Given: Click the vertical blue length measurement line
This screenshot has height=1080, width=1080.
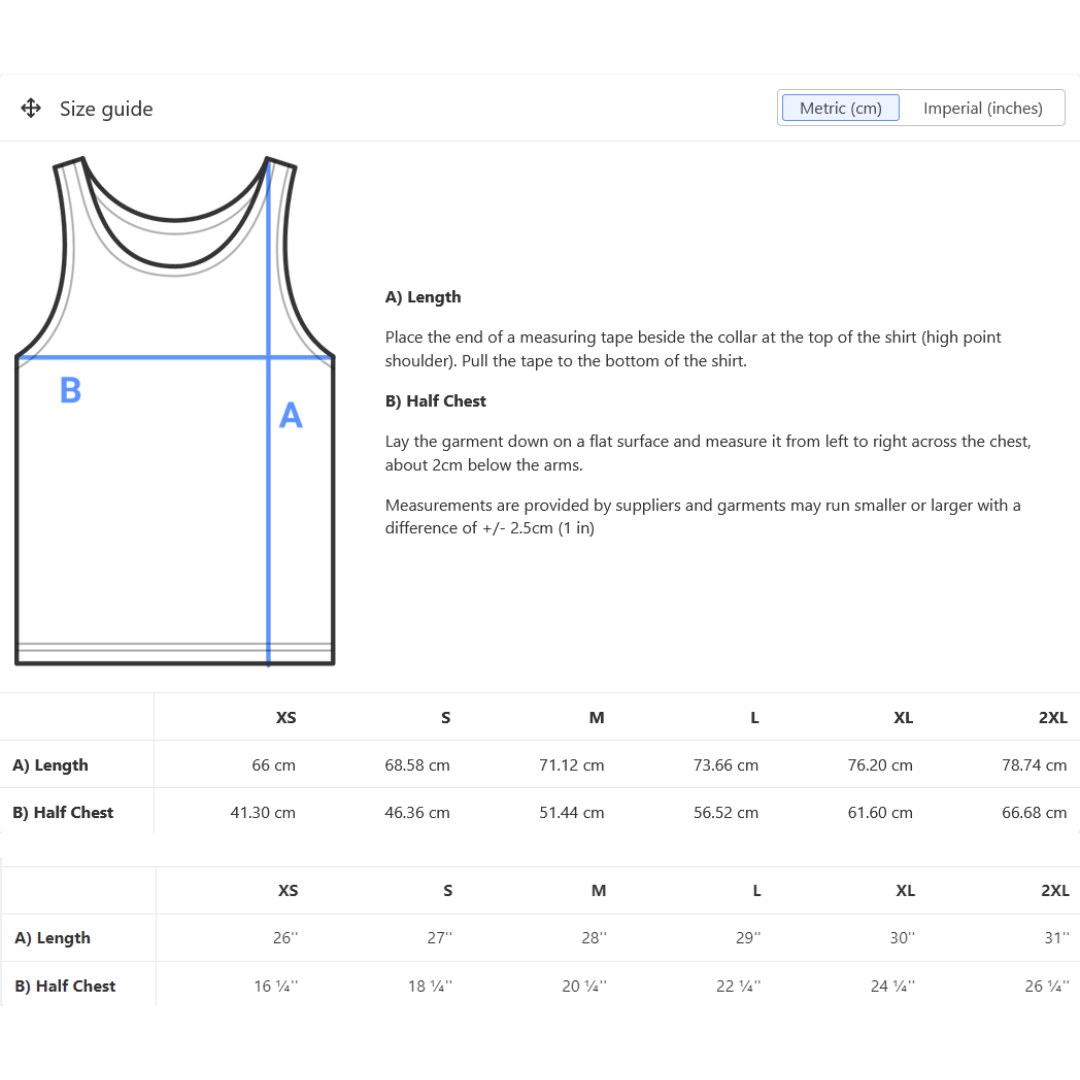Looking at the screenshot, I should pos(268,500).
